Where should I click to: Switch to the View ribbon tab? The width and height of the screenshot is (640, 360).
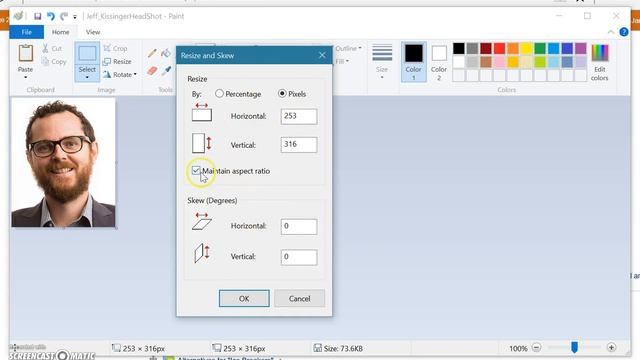pyautogui.click(x=93, y=32)
